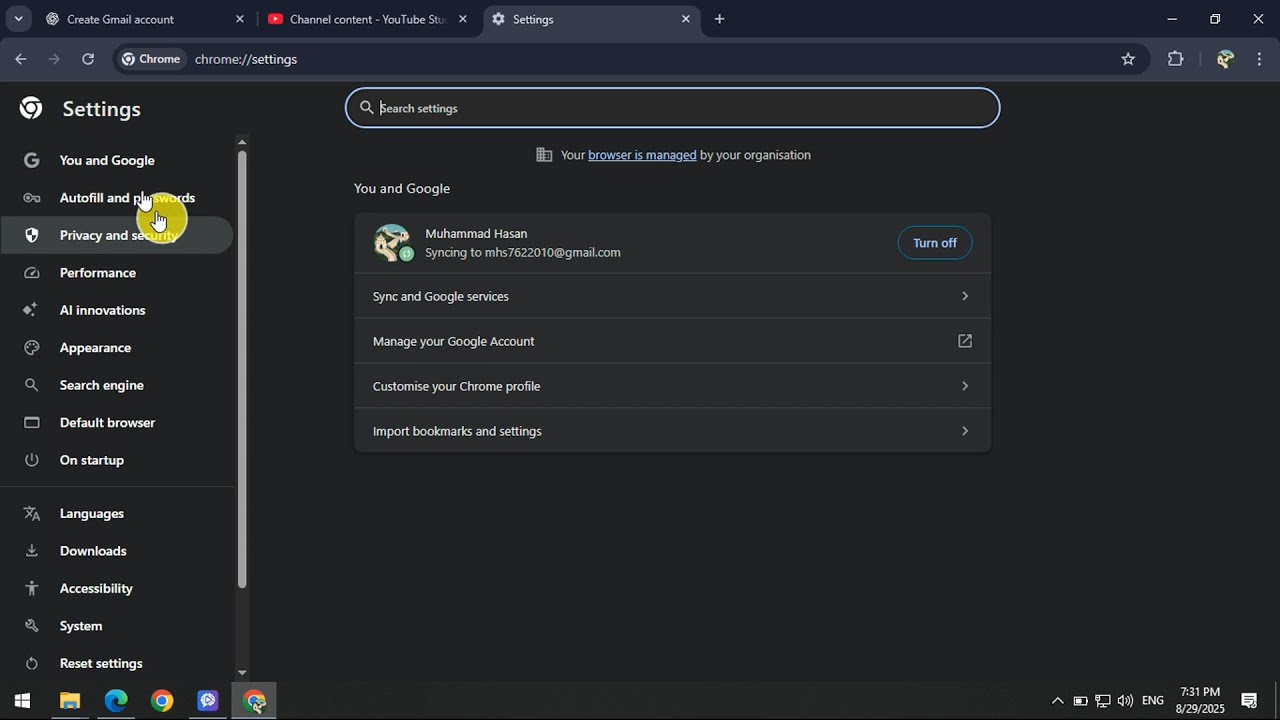Click the sidebar scrollbar down arrow
Image resolution: width=1280 pixels, height=720 pixels.
click(x=242, y=673)
